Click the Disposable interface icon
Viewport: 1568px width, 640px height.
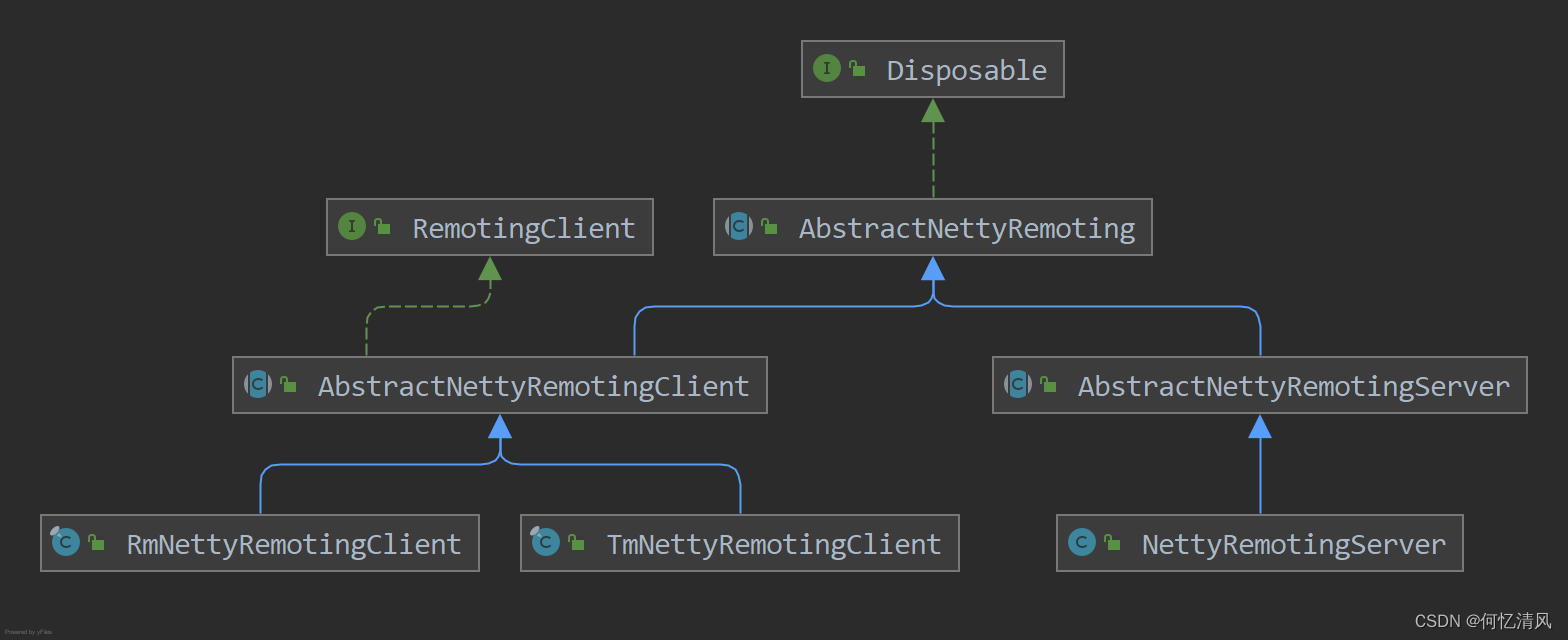click(x=826, y=69)
